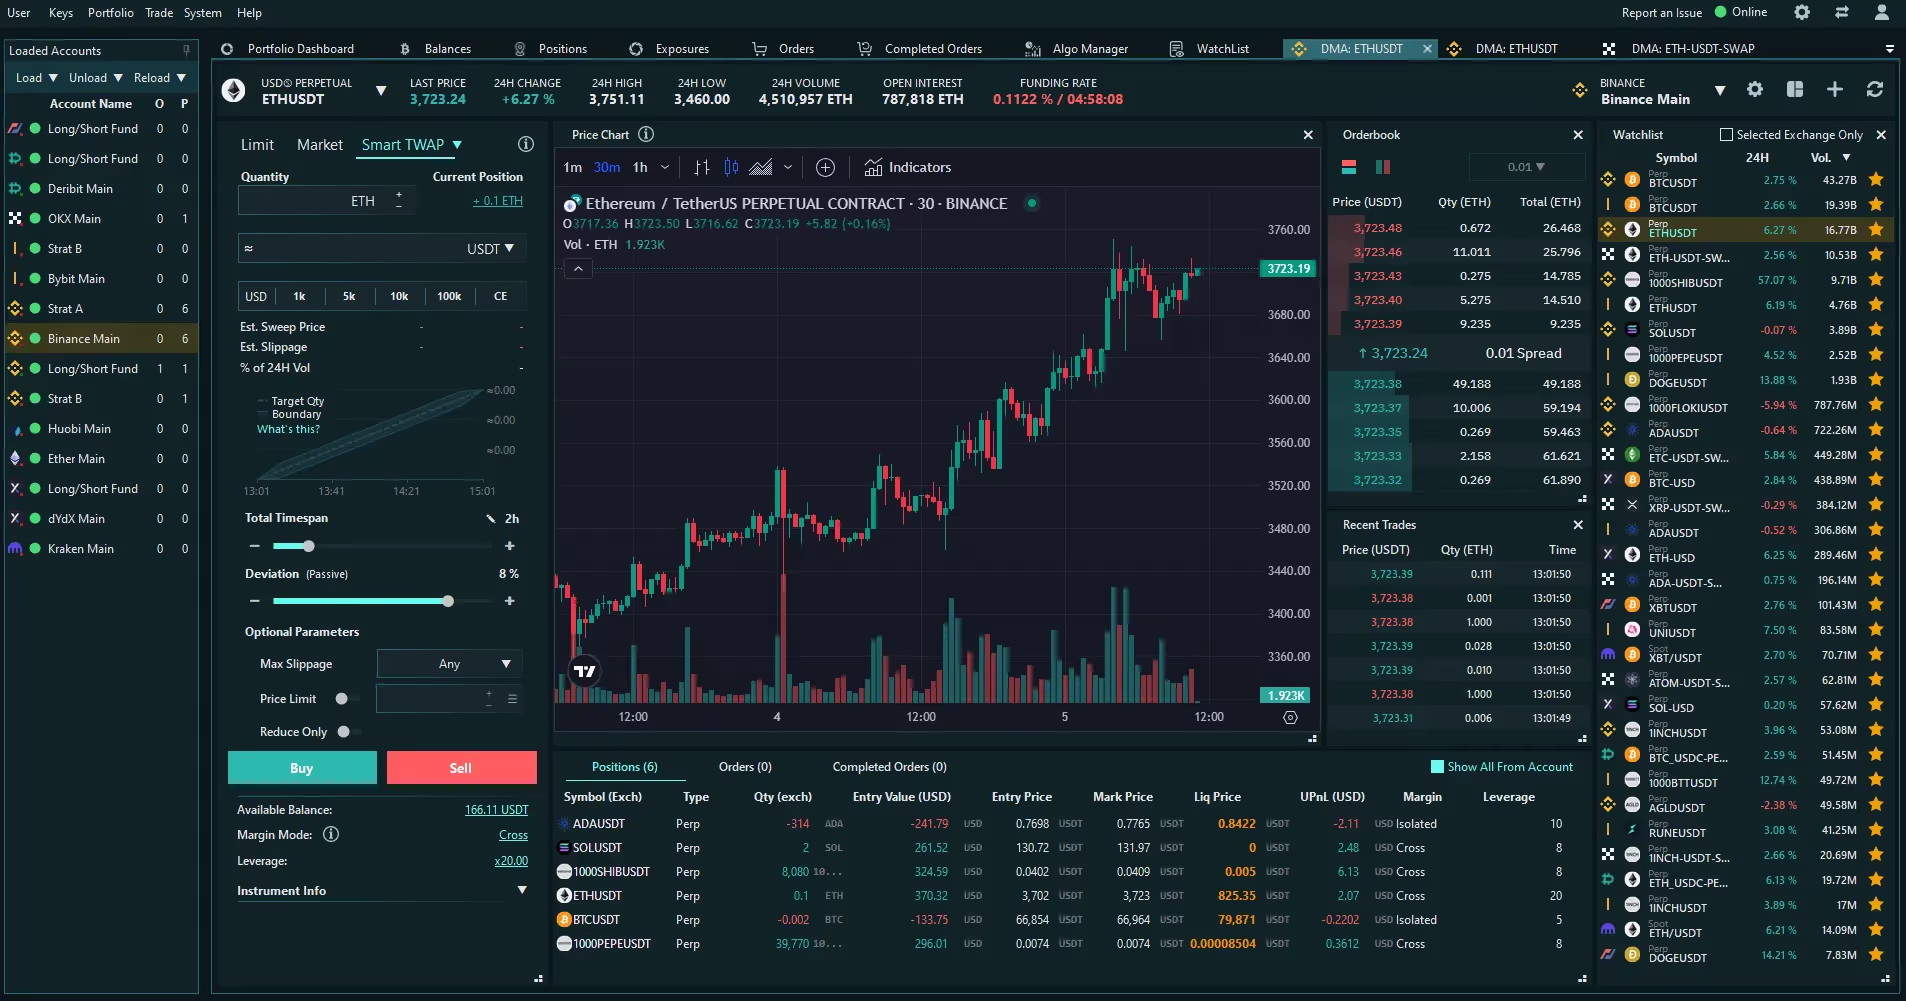Increase Deviation with plus icon
Screen dimensions: 1906x1001
click(x=510, y=601)
